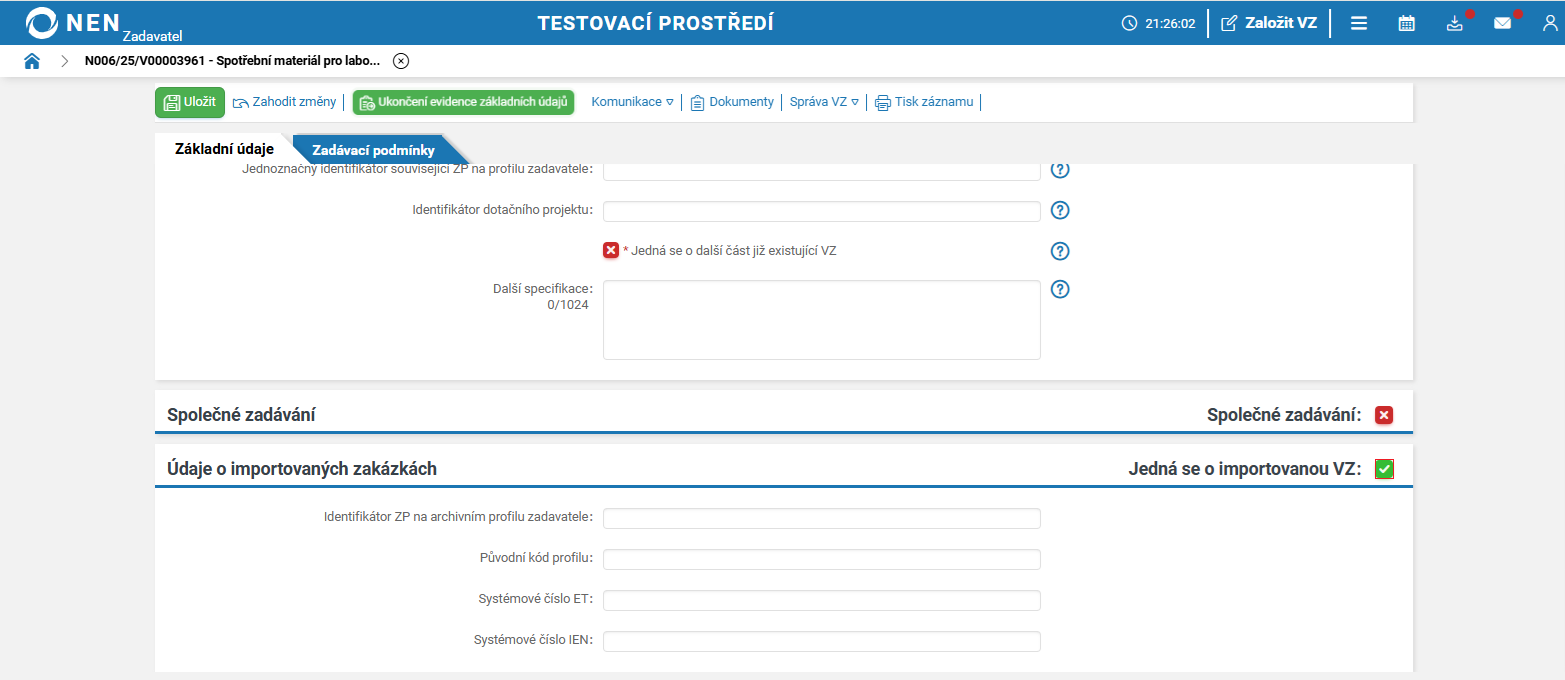
Task: Focus Identifikátor ZP na archivním profilu field
Action: [x=822, y=518]
